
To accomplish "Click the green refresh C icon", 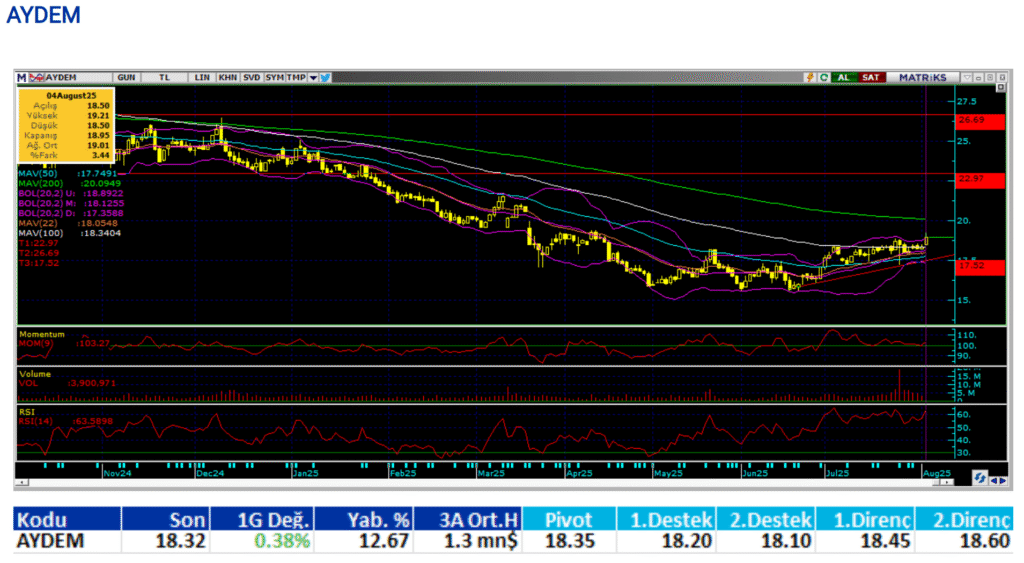I will click(x=824, y=77).
